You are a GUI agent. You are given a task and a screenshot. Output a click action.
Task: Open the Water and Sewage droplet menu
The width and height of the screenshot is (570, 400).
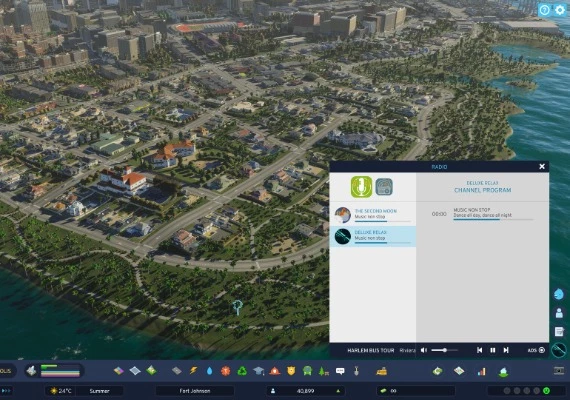coord(209,371)
